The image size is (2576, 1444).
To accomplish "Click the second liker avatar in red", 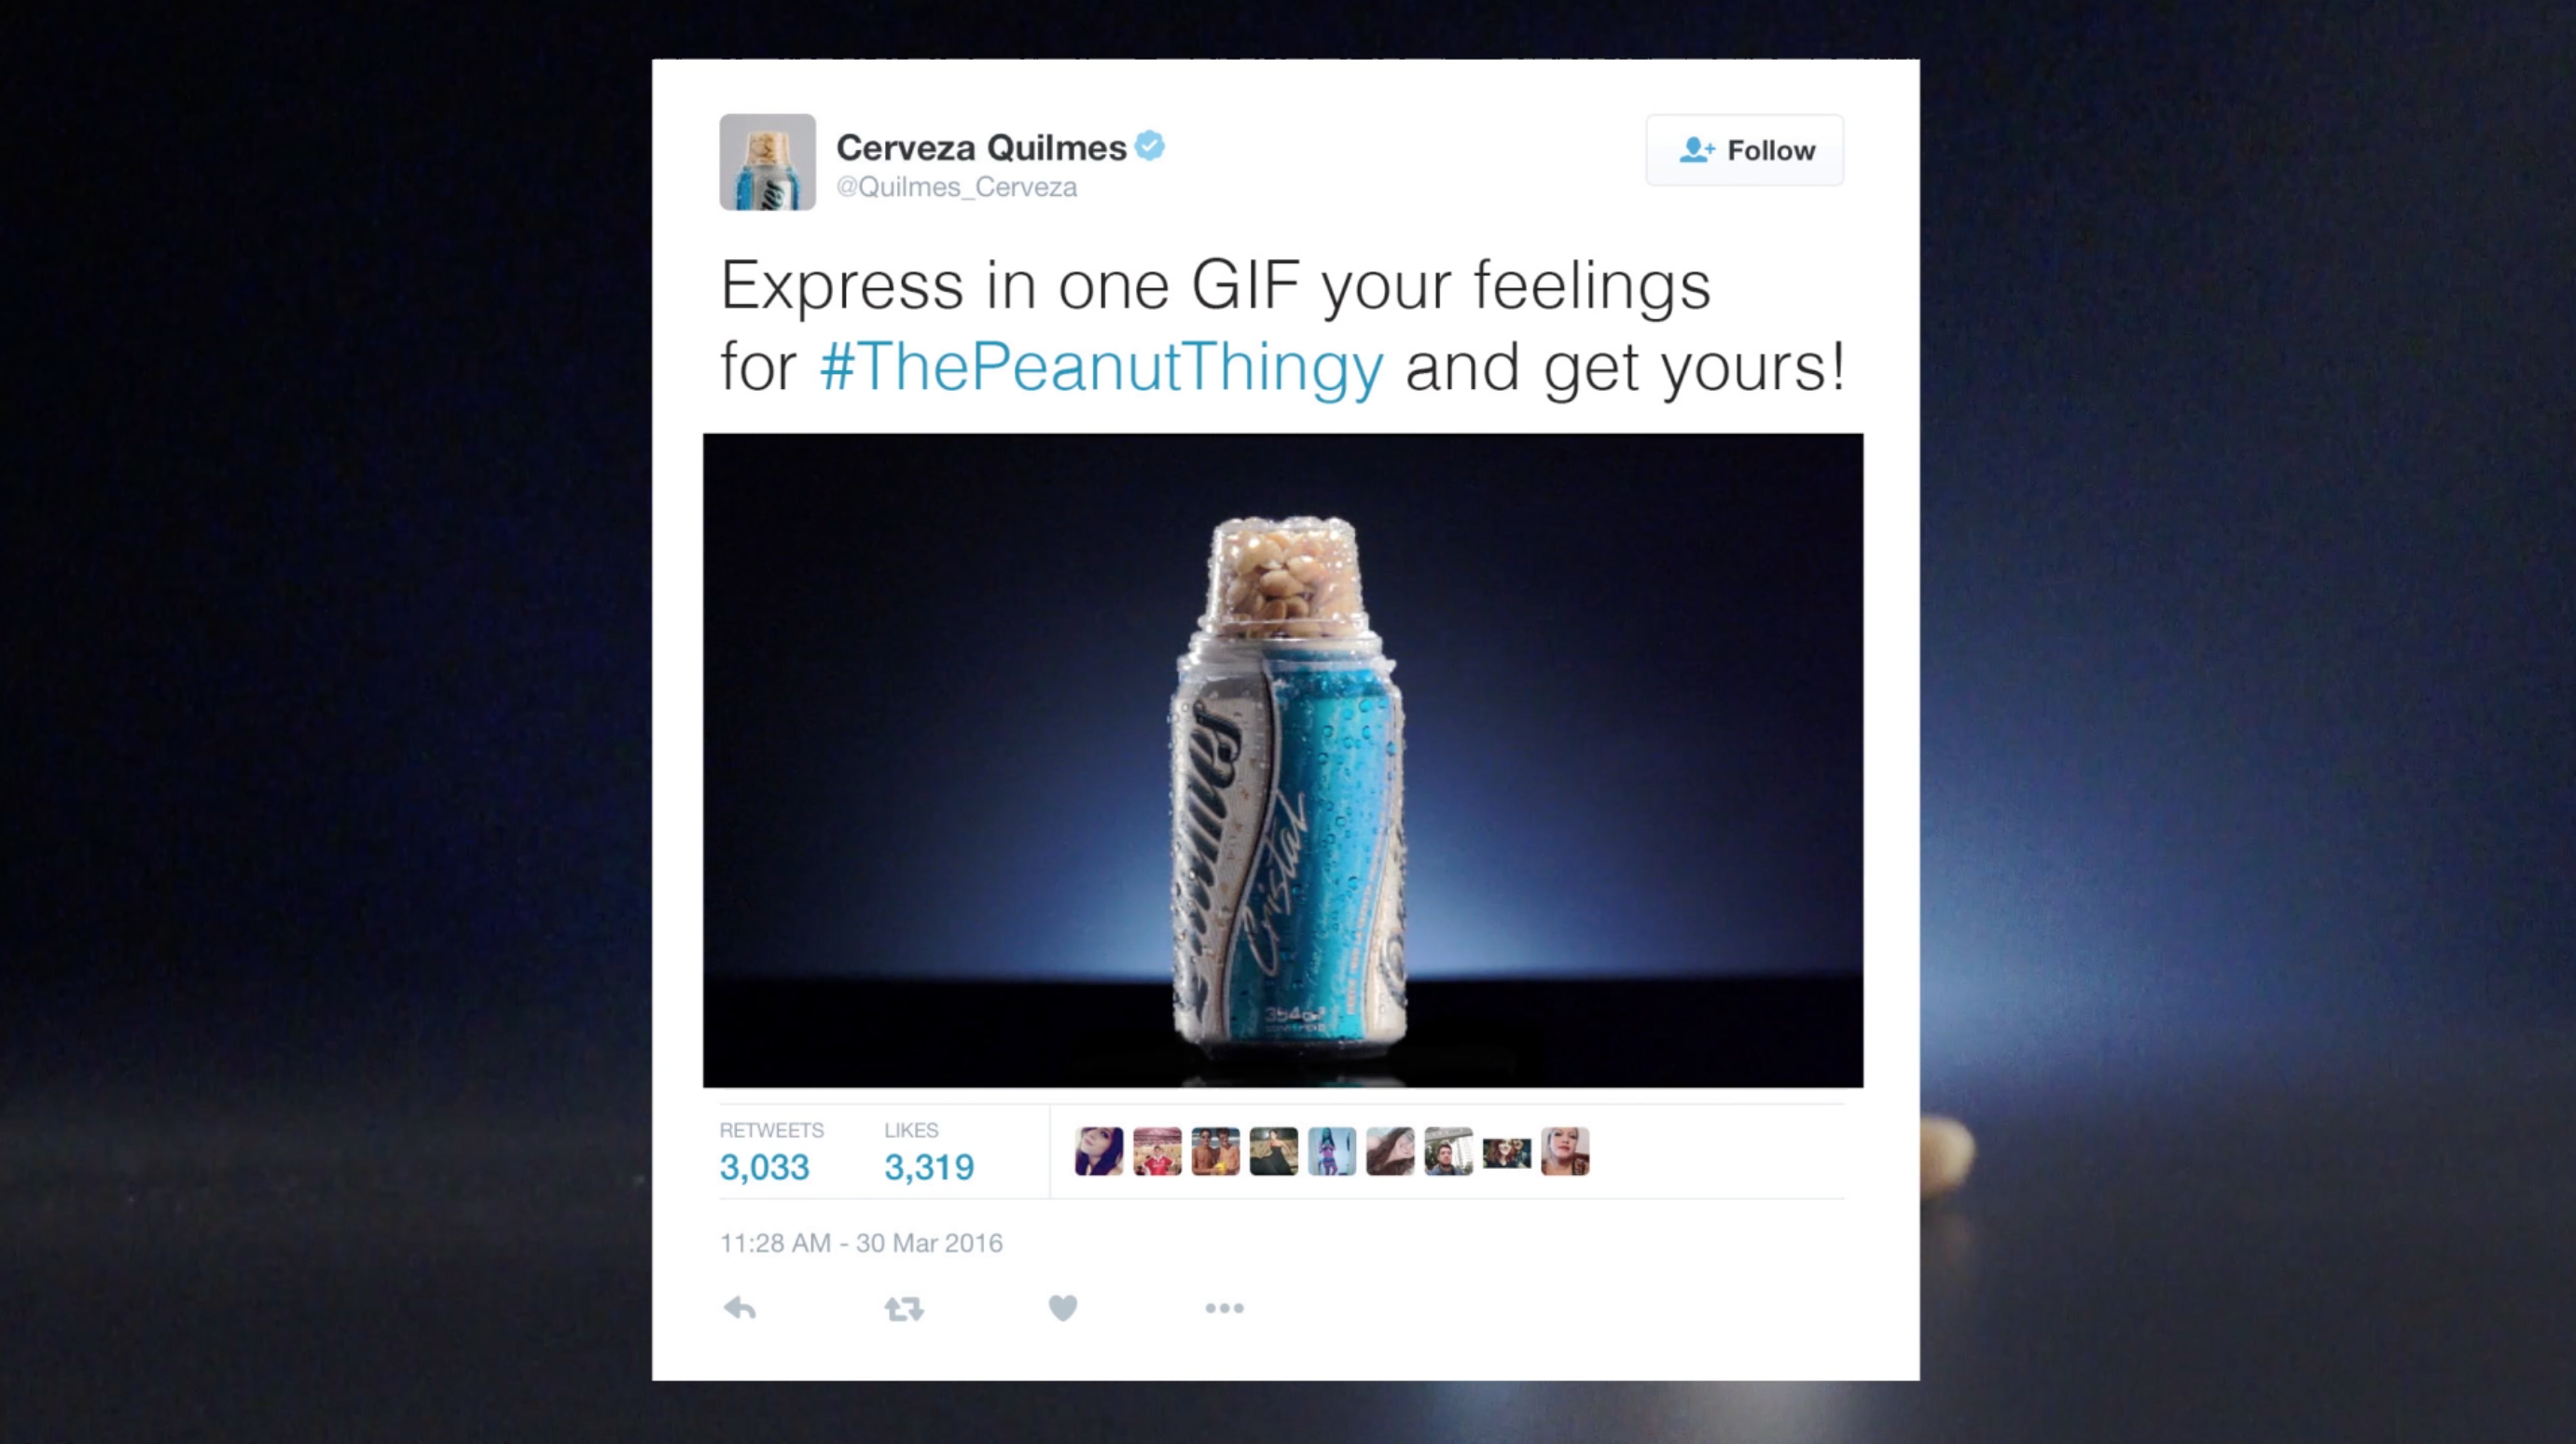I will click(x=1157, y=1152).
